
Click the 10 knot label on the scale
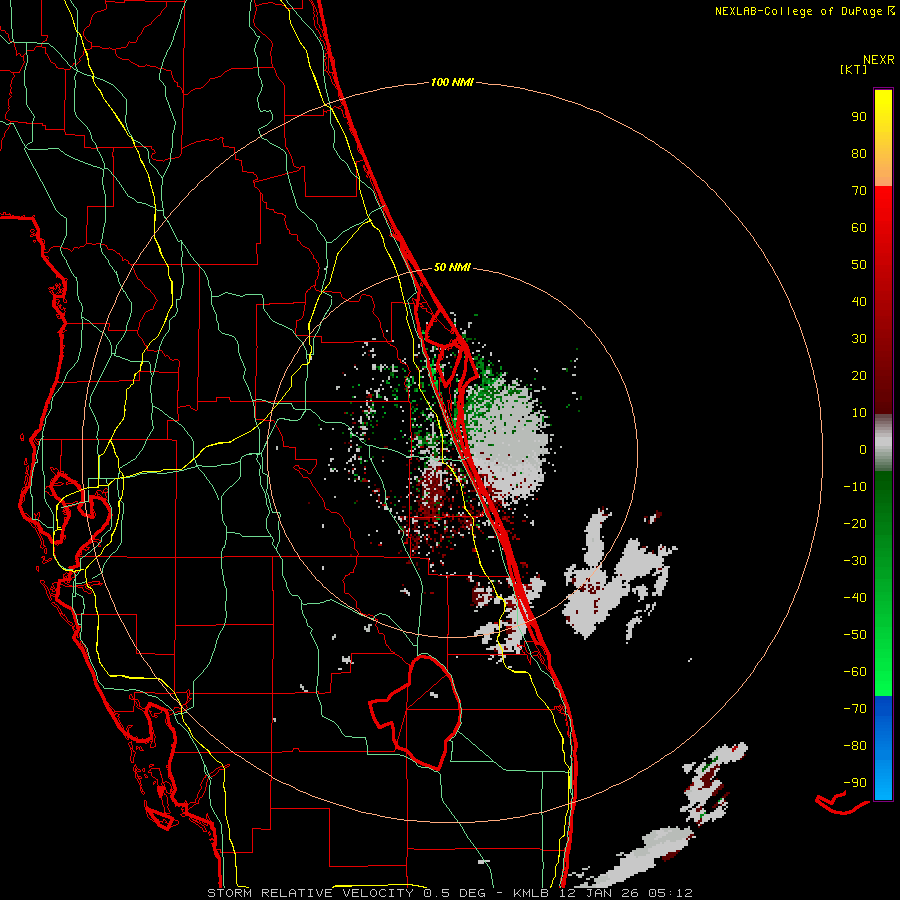[859, 413]
